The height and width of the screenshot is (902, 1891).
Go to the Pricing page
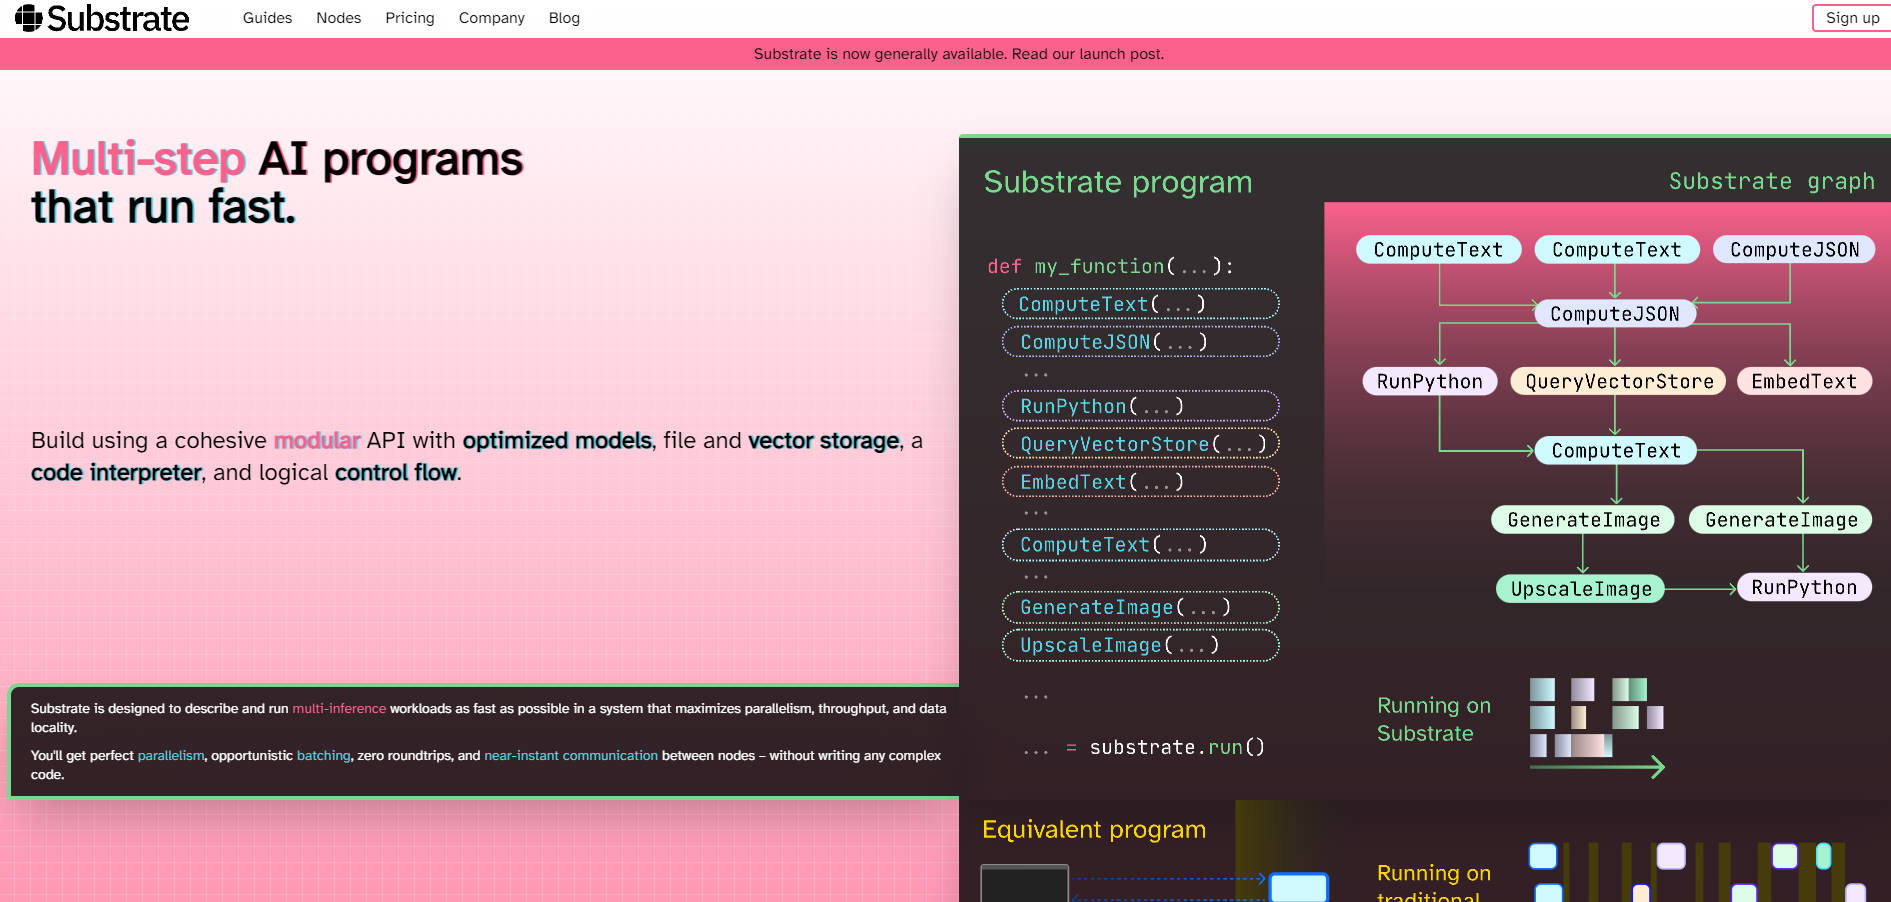(410, 18)
